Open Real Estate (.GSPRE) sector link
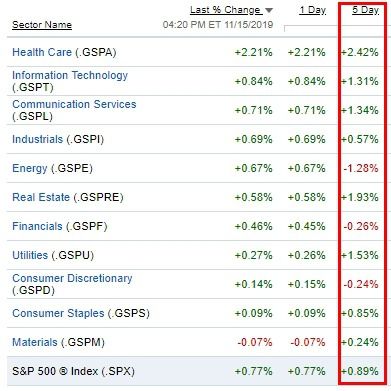391x391 pixels. [x=41, y=197]
